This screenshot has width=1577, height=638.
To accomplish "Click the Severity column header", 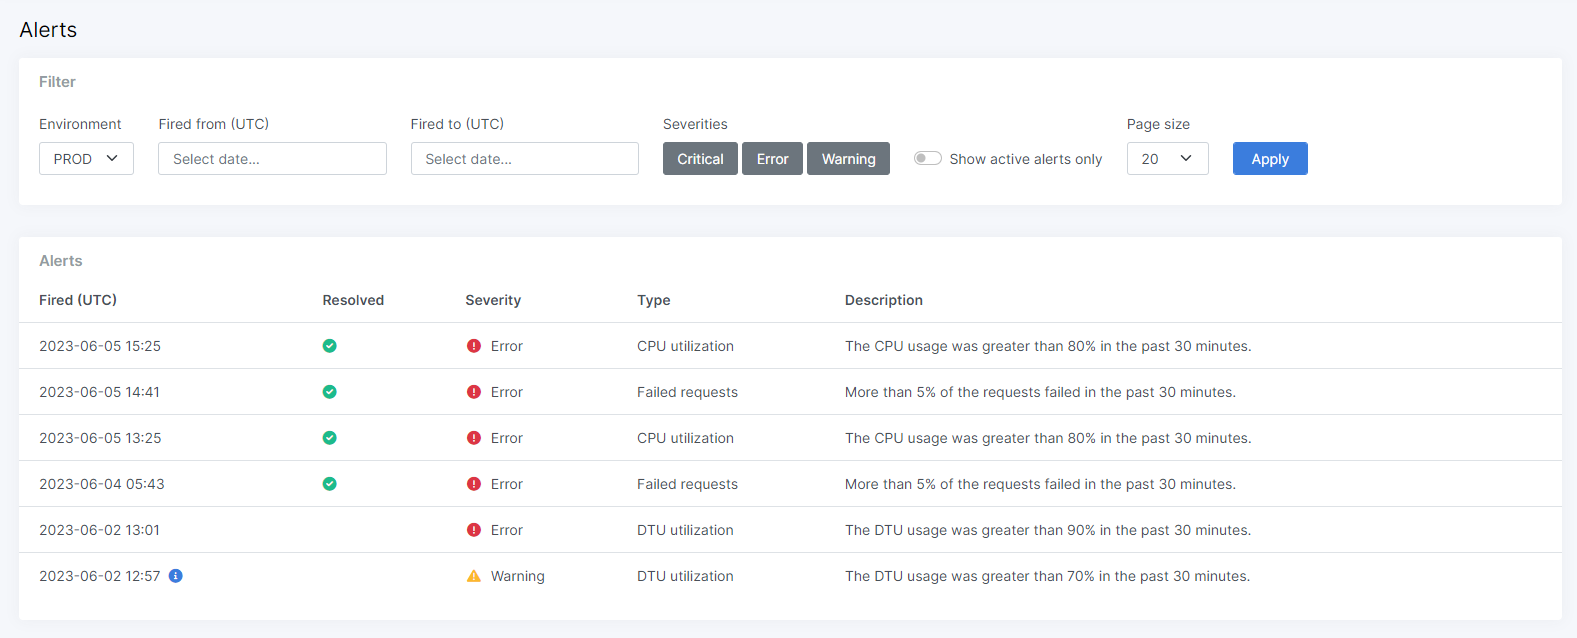I will [493, 300].
